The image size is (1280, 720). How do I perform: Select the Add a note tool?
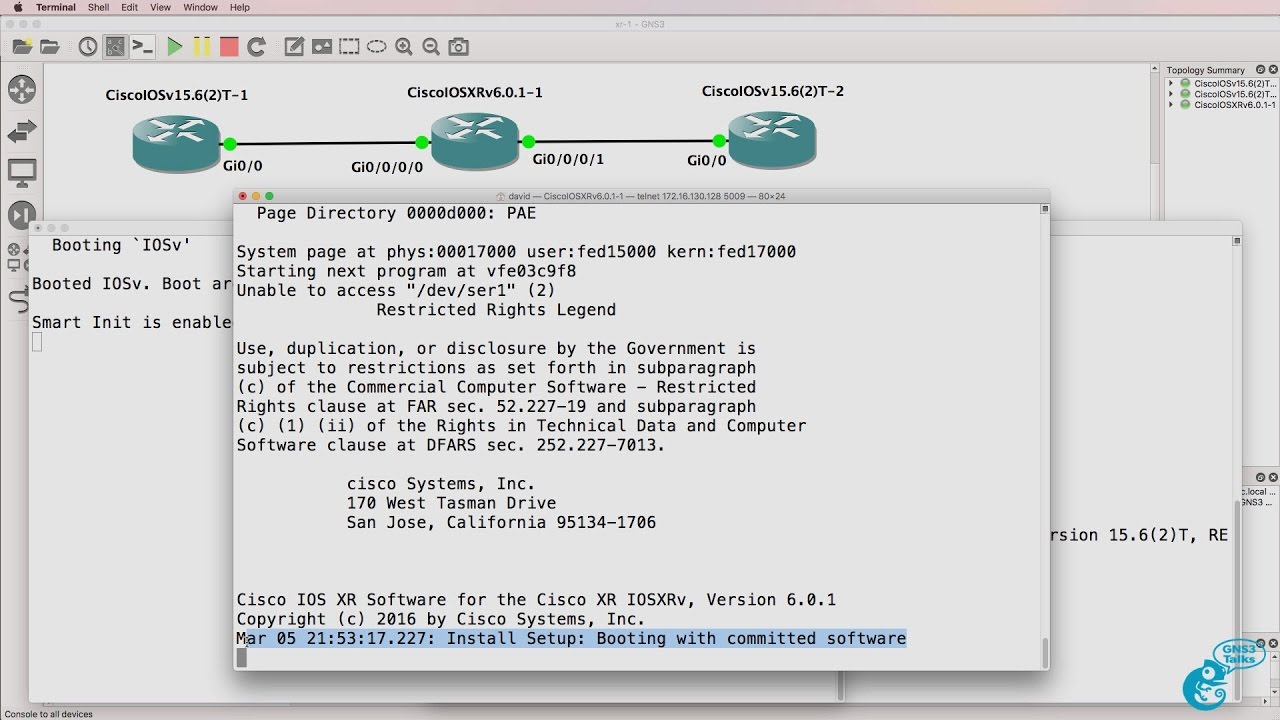(294, 46)
